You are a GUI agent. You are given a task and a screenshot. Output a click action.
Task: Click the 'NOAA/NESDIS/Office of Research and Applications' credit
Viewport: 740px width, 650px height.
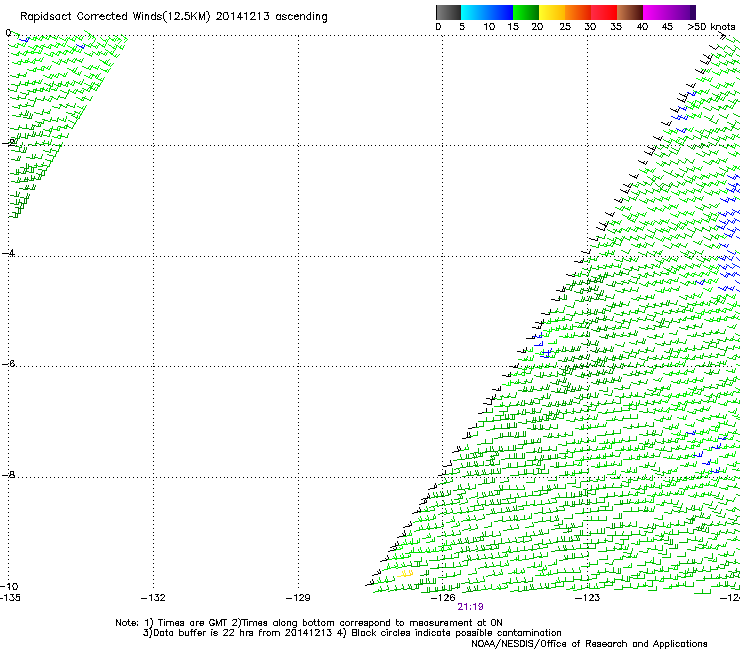tap(589, 644)
